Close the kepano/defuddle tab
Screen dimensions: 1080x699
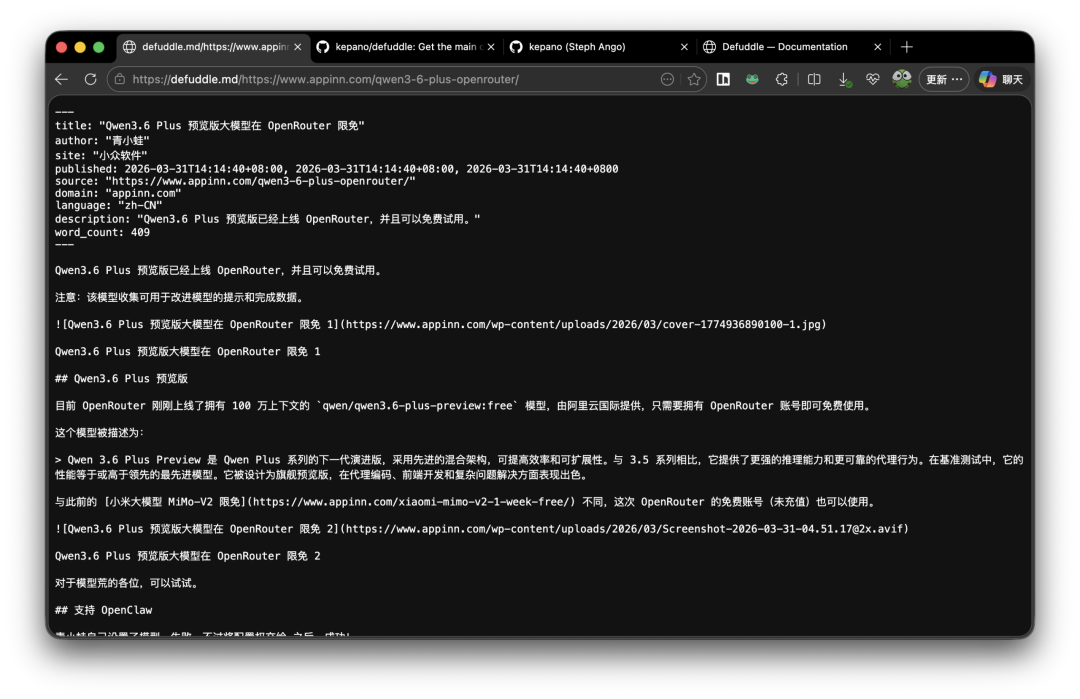coord(490,47)
